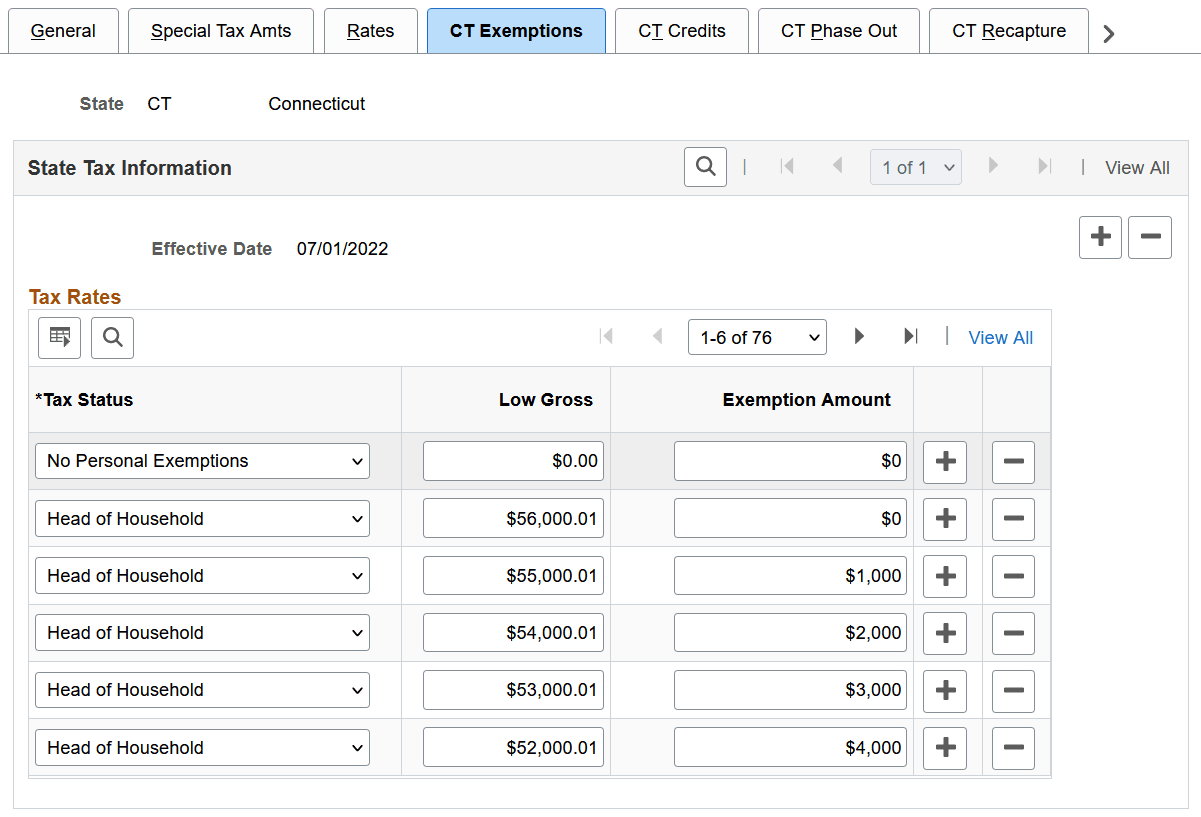Open the No Personal Exemptions tax status dropdown
Viewport: 1201px width, 817px height.
coord(202,461)
